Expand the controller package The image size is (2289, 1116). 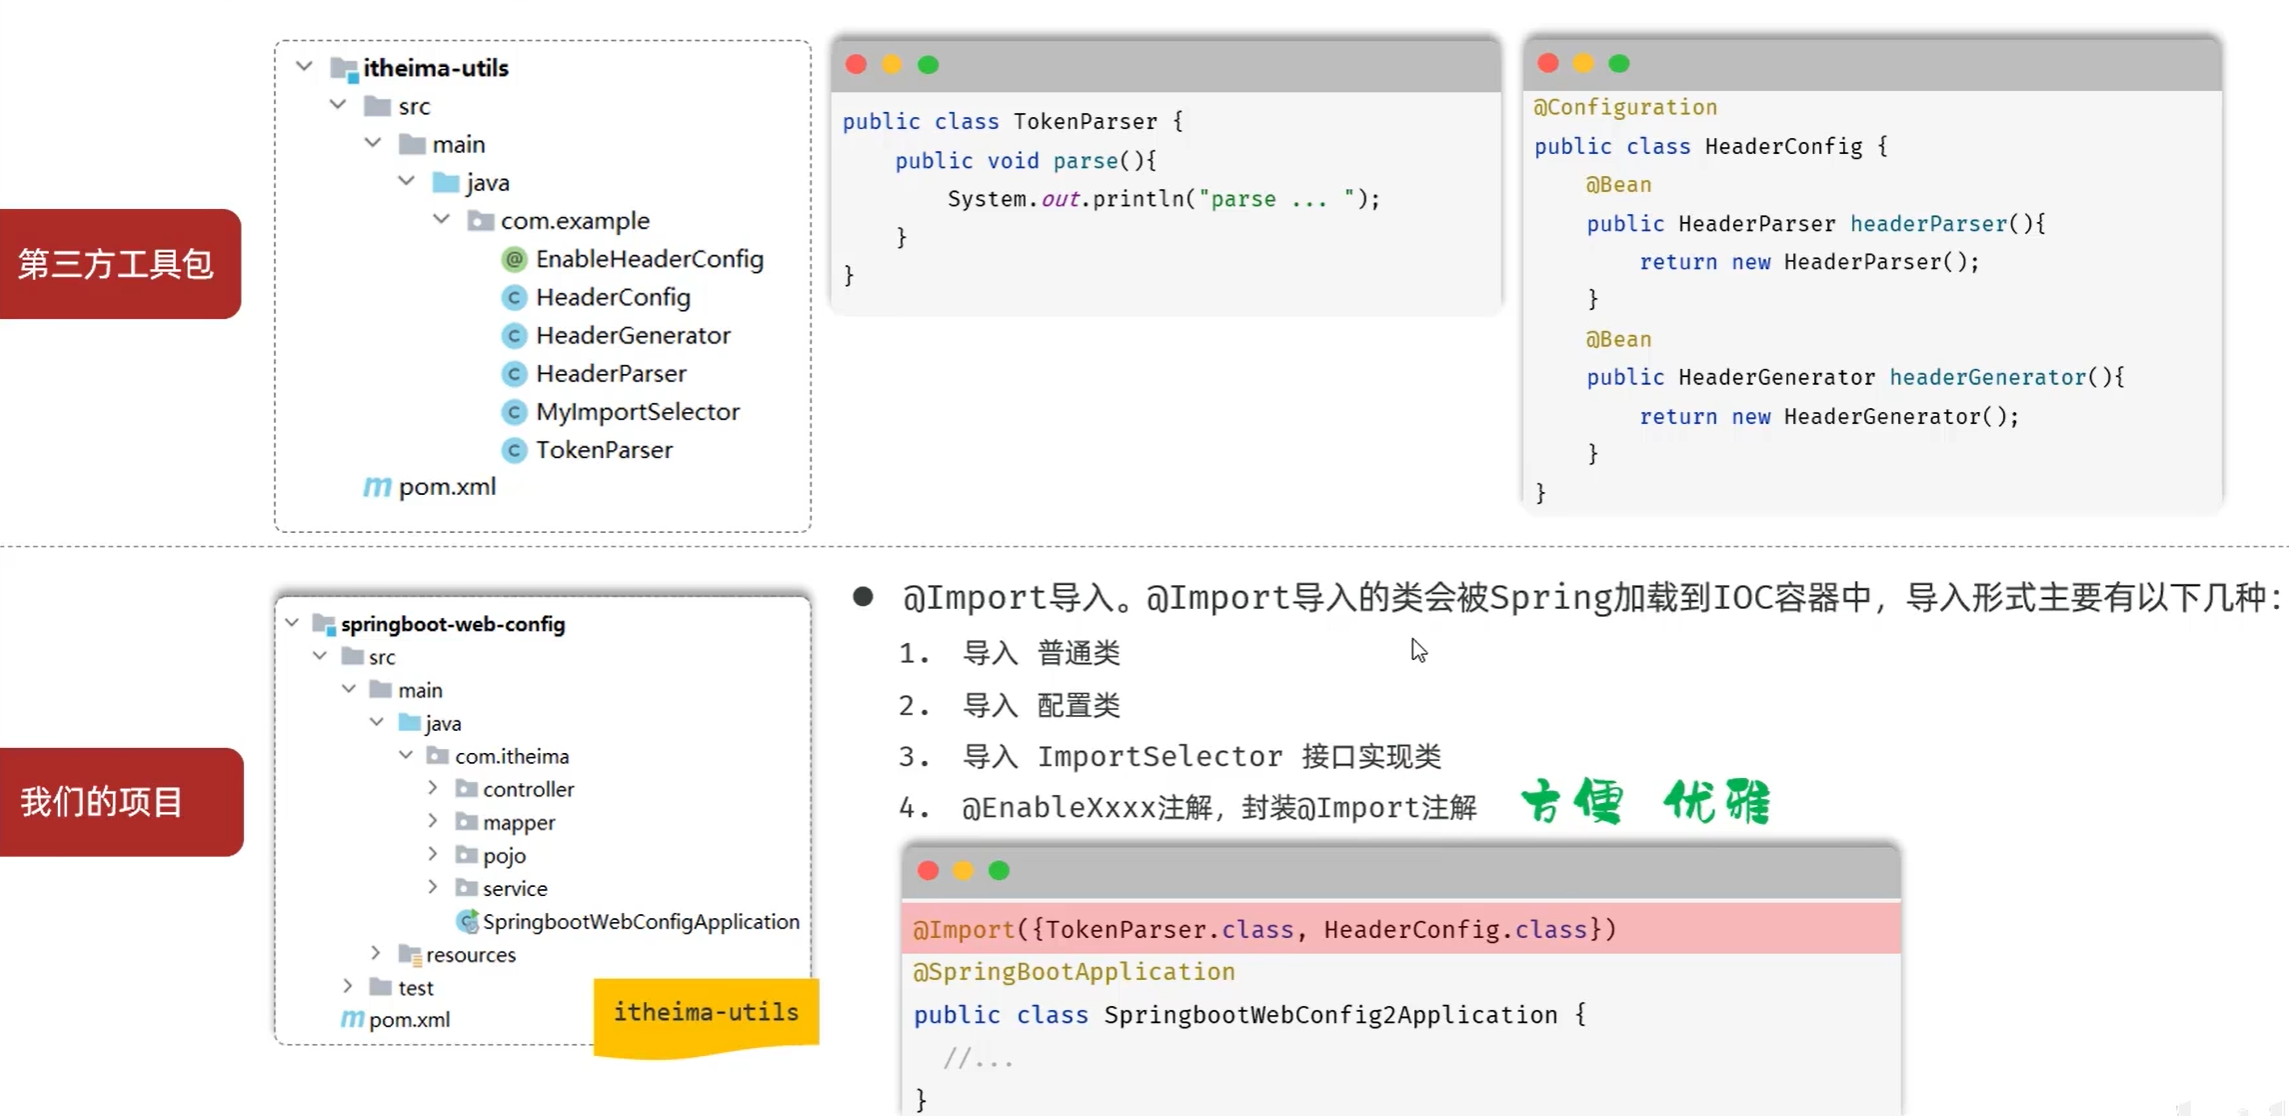pyautogui.click(x=433, y=788)
